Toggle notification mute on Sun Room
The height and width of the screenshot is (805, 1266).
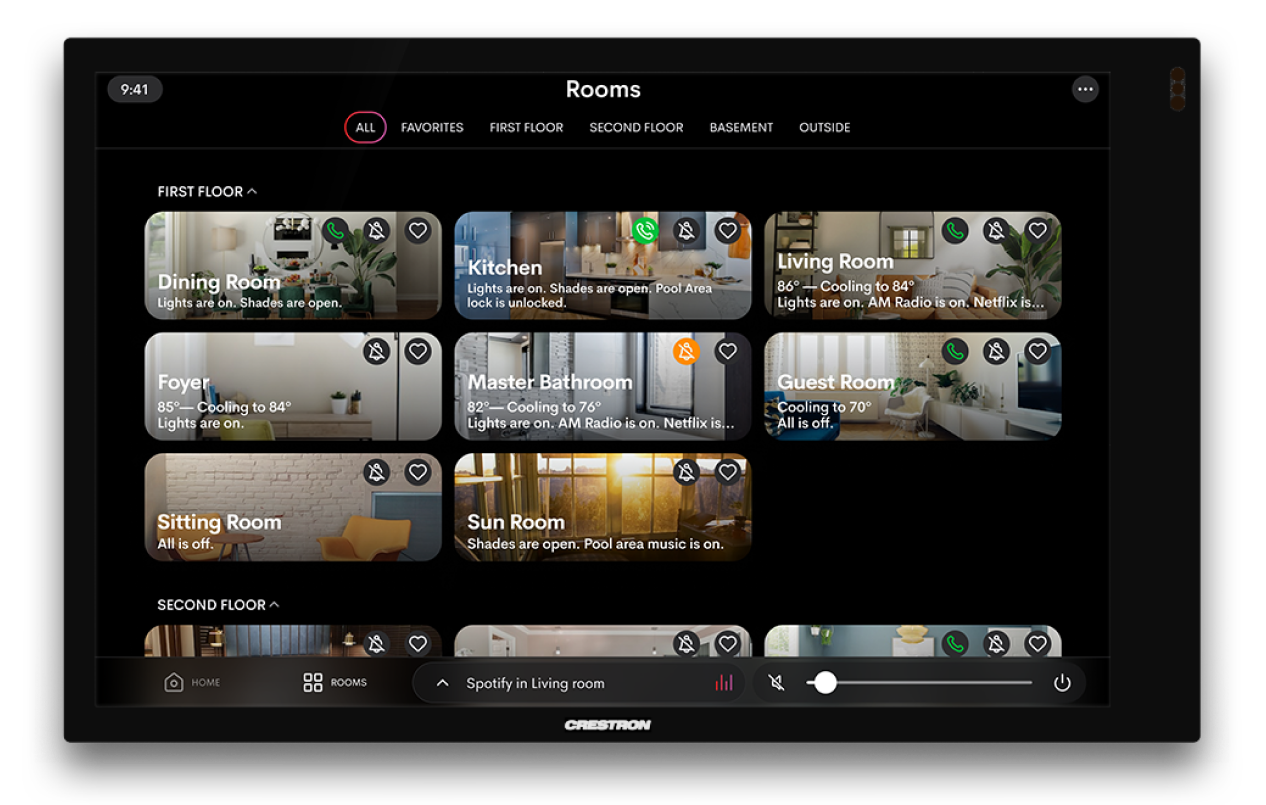pos(686,471)
